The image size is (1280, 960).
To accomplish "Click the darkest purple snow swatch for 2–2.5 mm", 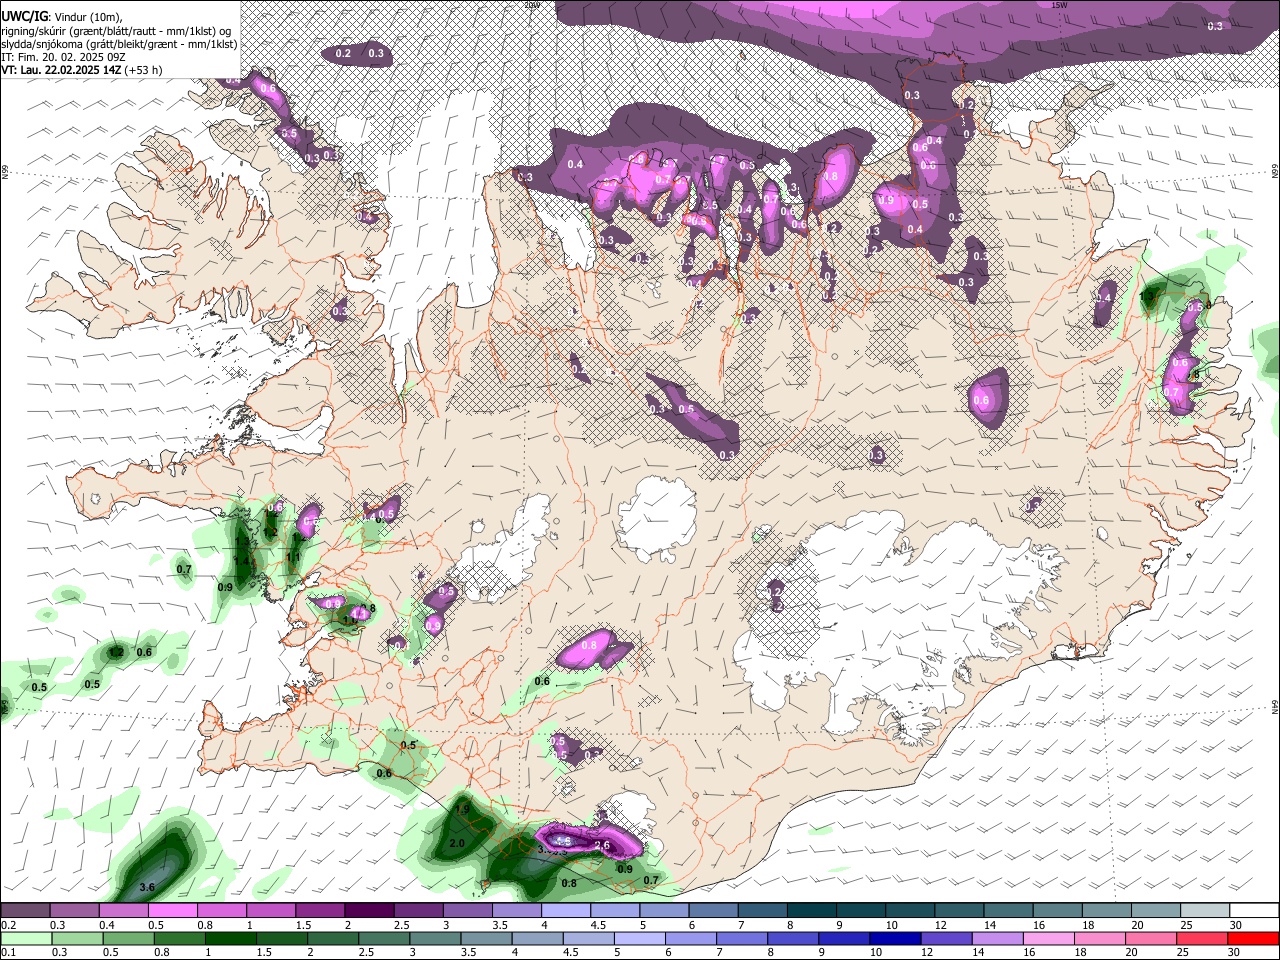I will (369, 911).
